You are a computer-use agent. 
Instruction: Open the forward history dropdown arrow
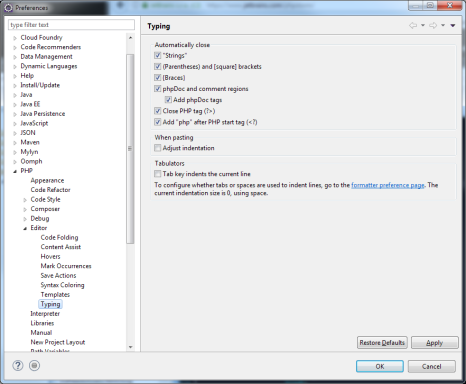coord(443,25)
